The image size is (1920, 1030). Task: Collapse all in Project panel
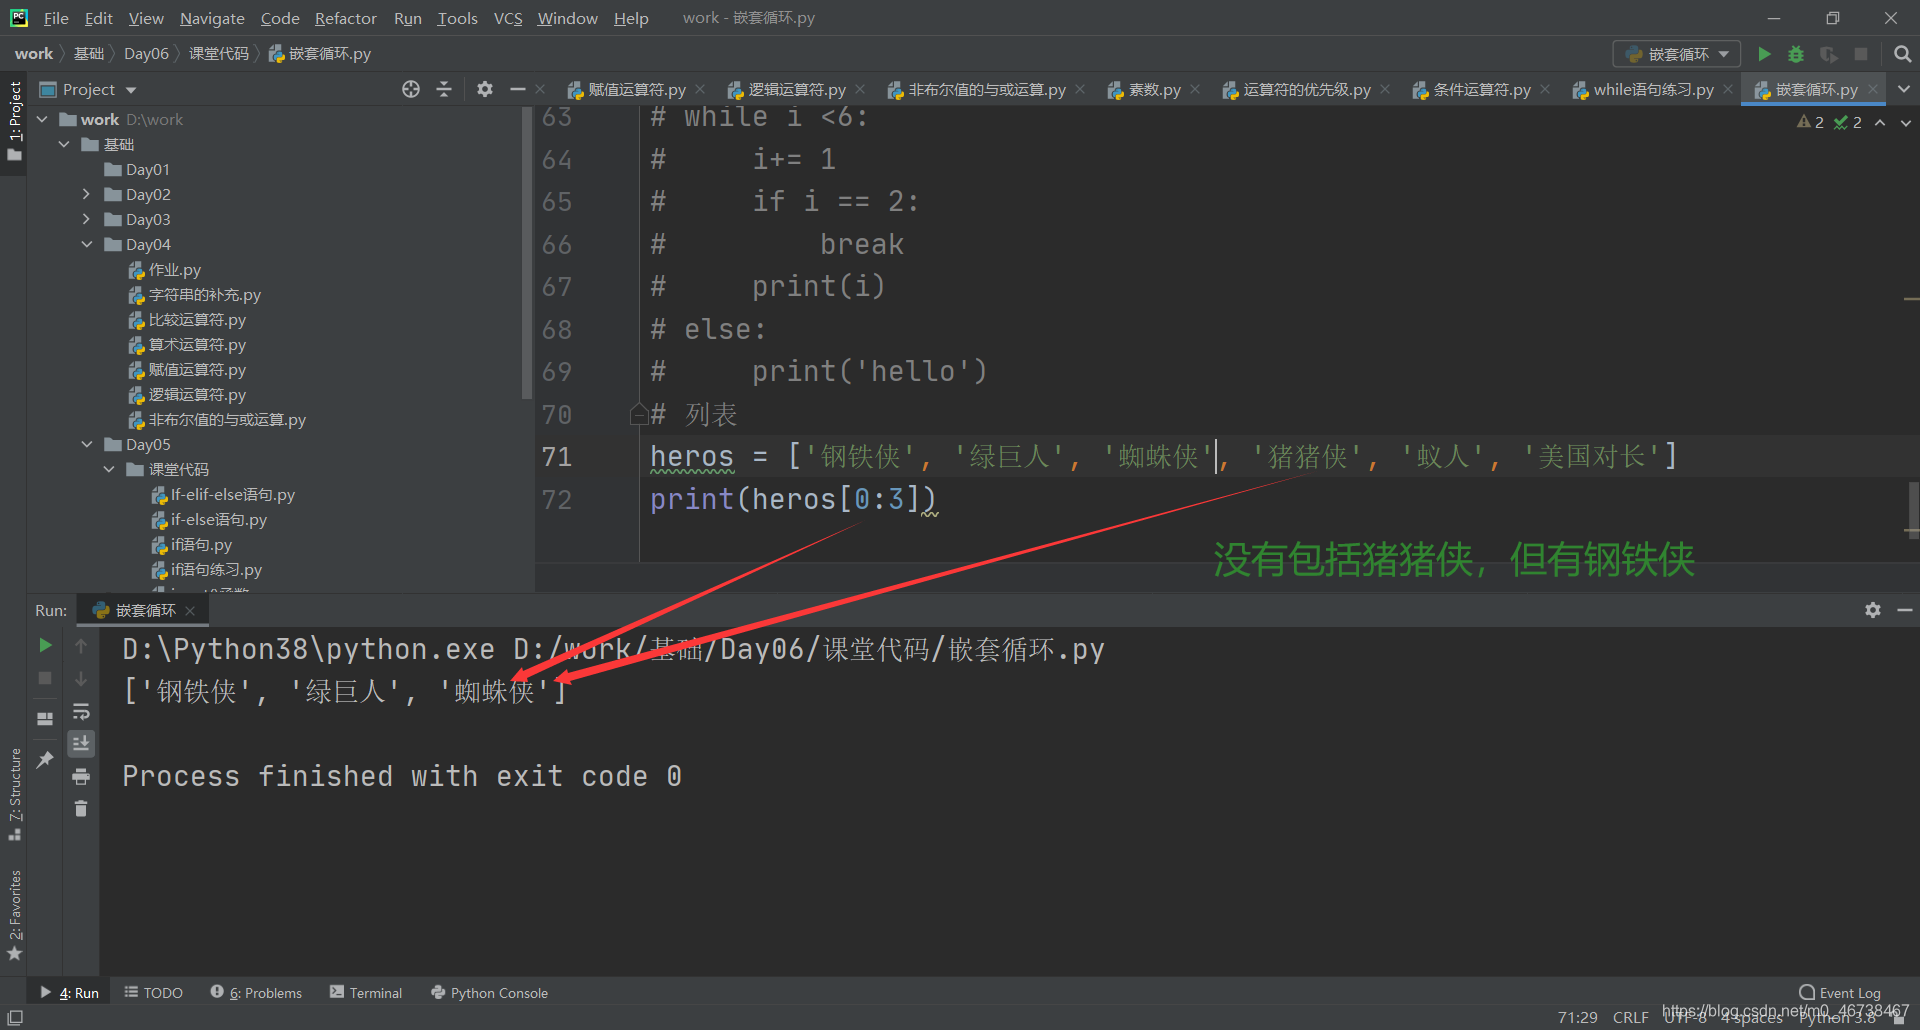444,90
